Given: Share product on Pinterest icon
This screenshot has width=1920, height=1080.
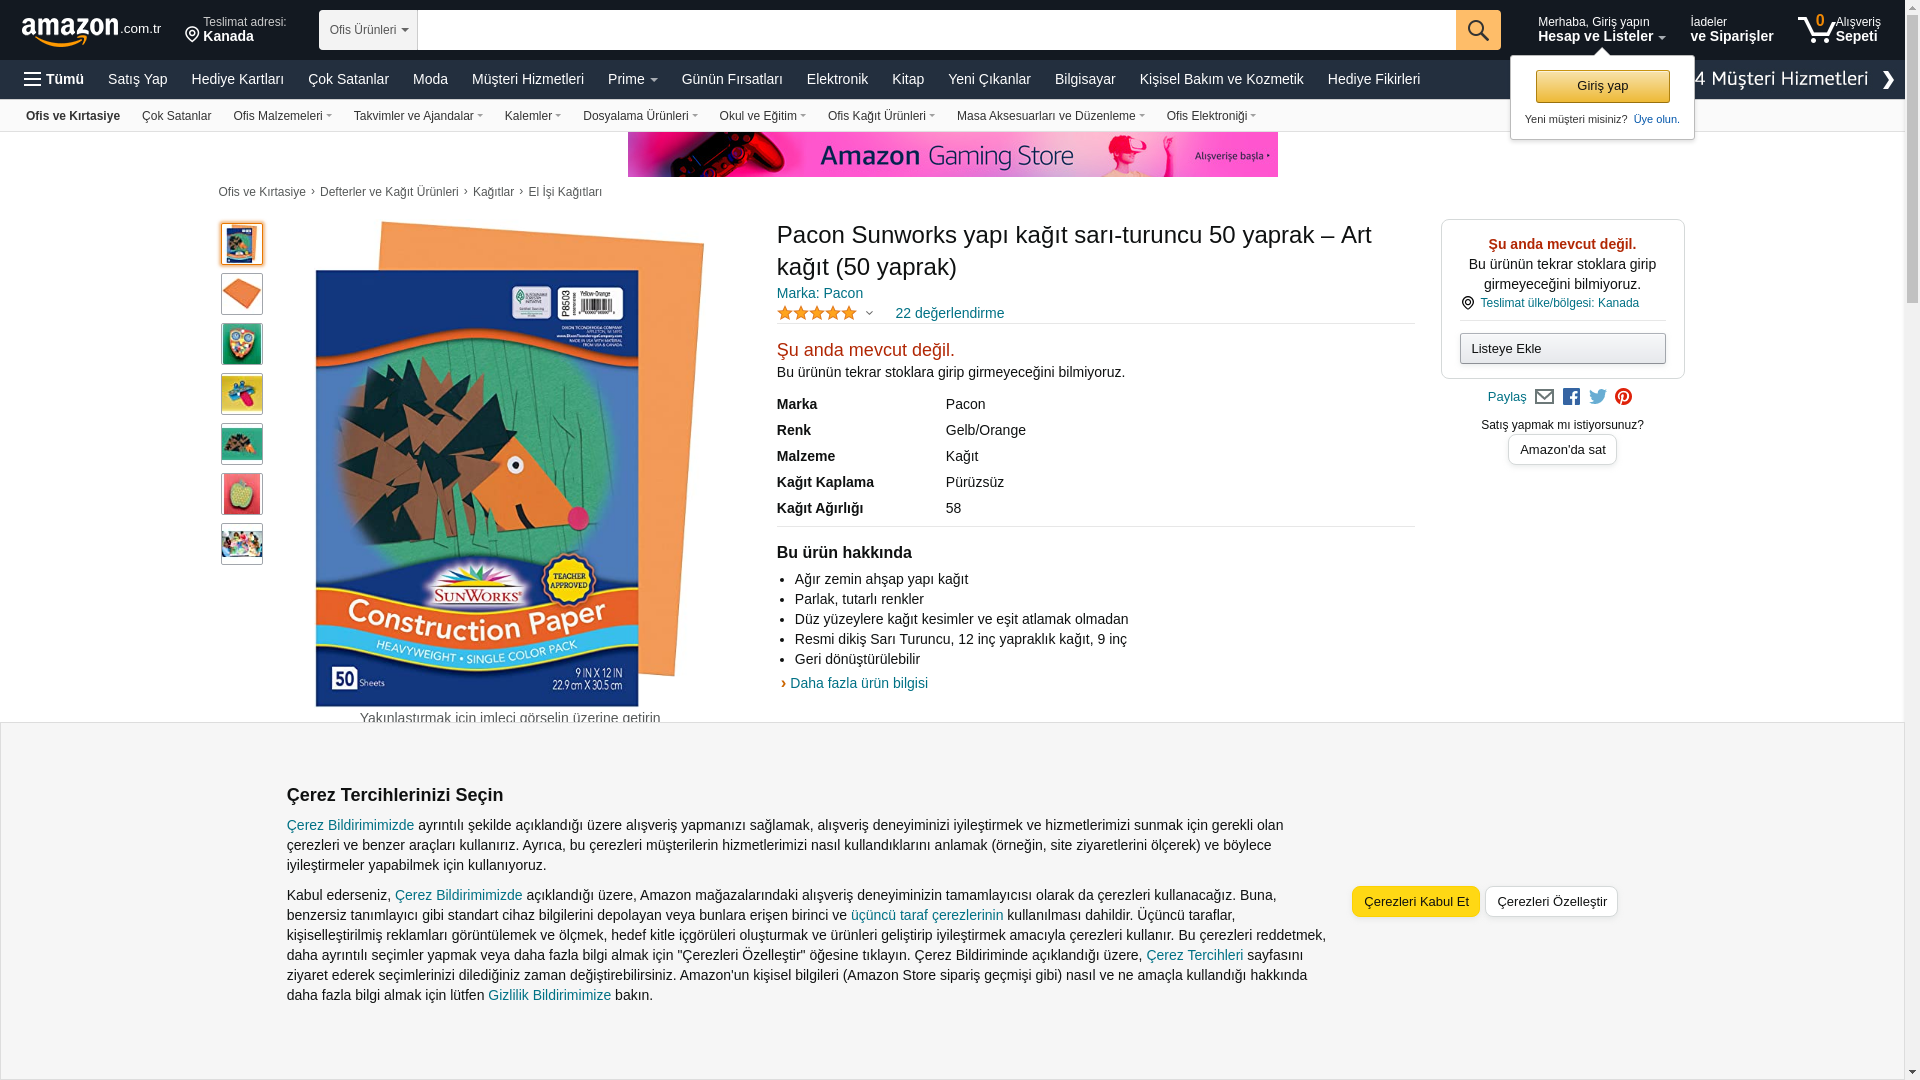Looking at the screenshot, I should (x=1623, y=397).
